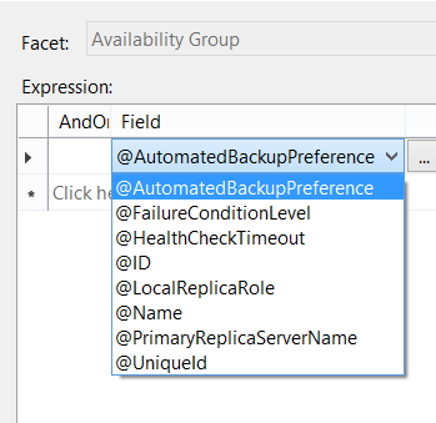436x423 pixels.
Task: Click the AndOr column header
Action: pyautogui.click(x=80, y=122)
